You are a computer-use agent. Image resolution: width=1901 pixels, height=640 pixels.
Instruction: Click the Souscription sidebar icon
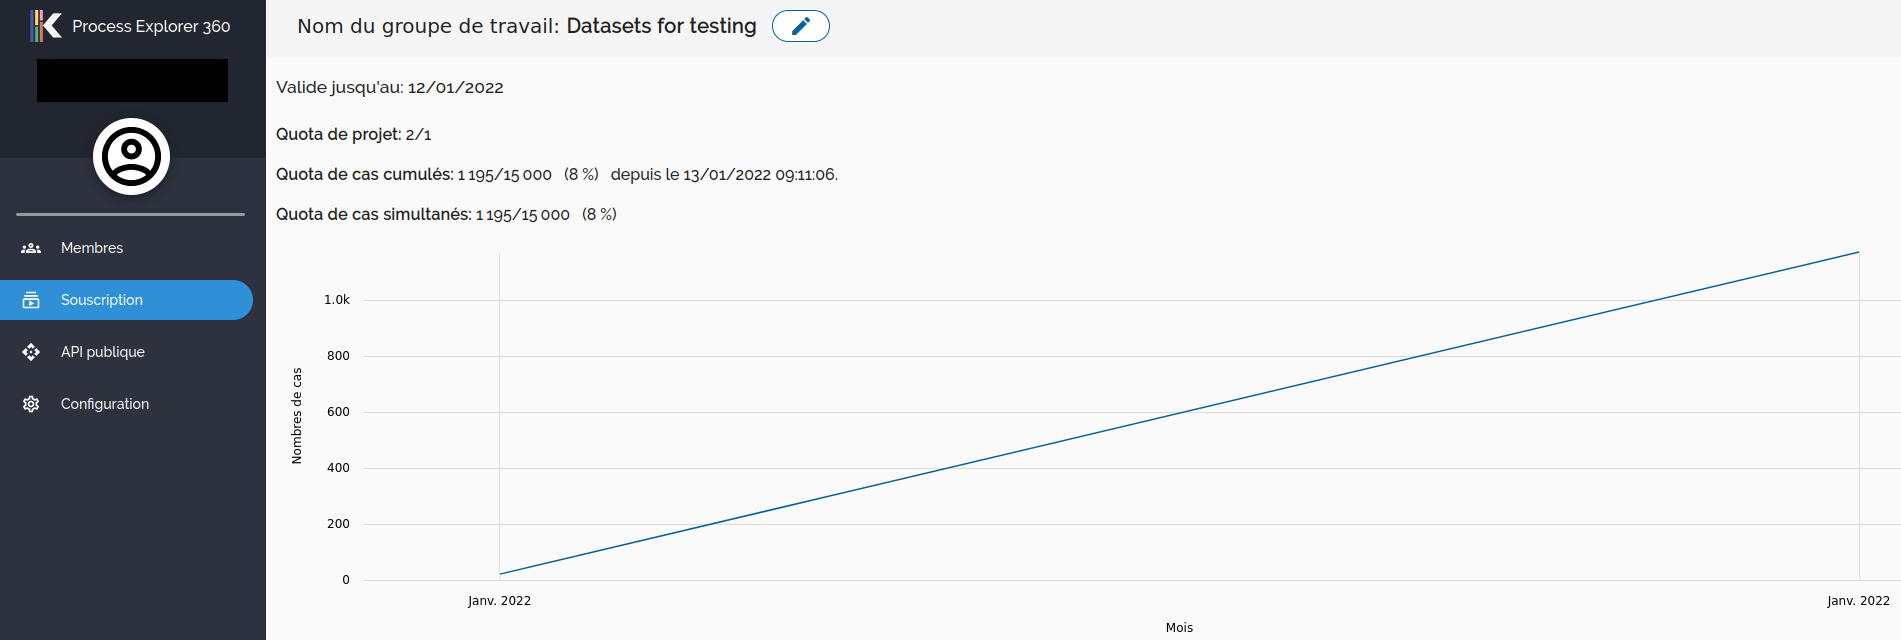pos(31,300)
